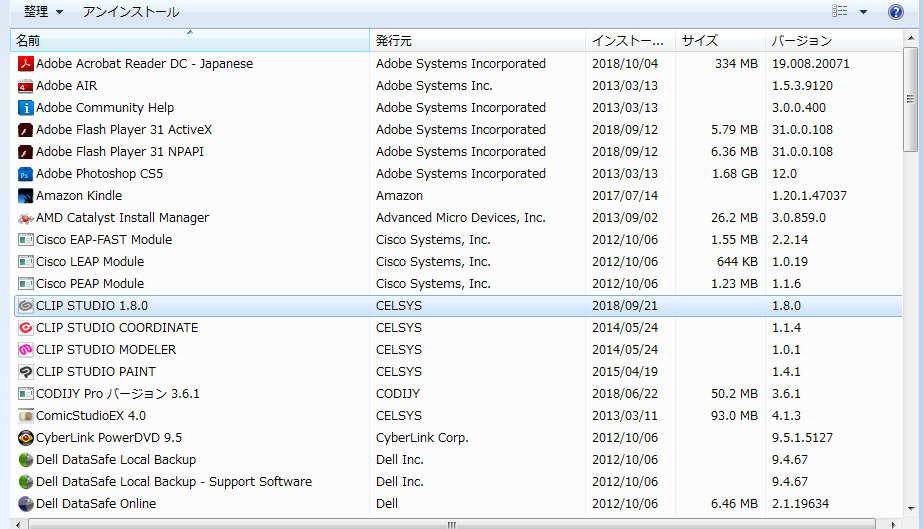Open the help question mark button
This screenshot has height=529, width=923.
[896, 12]
